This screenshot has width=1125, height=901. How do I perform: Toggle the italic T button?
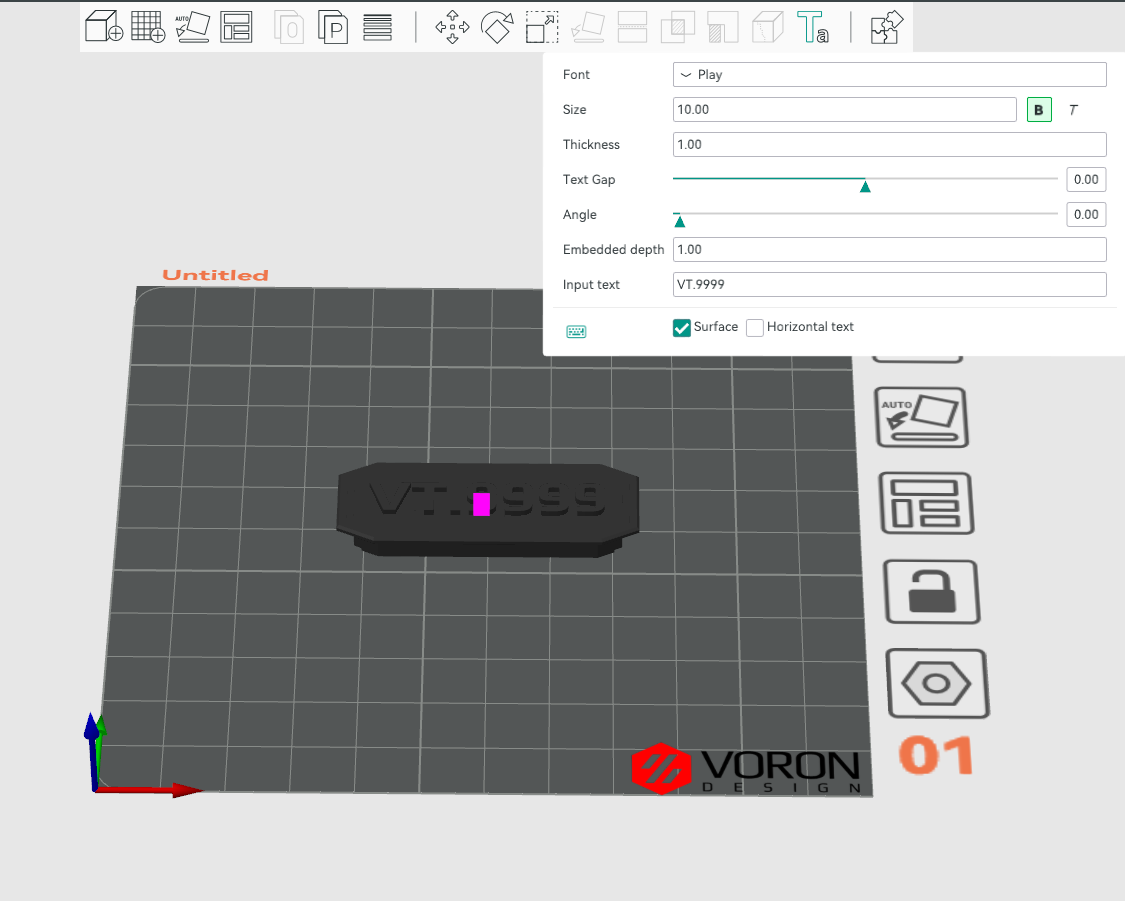[x=1073, y=110]
